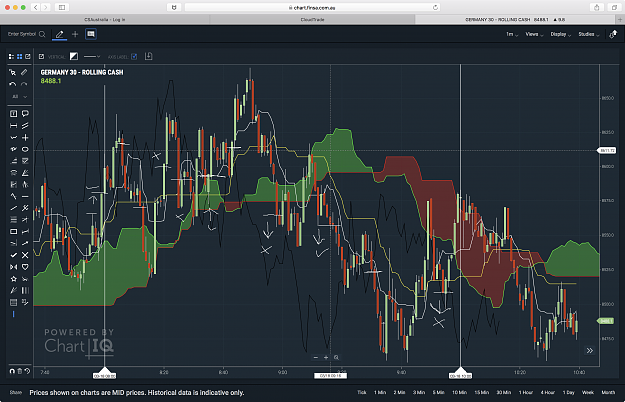Toggle the Axis Label checkbox
The height and width of the screenshot is (402, 625).
(x=134, y=57)
